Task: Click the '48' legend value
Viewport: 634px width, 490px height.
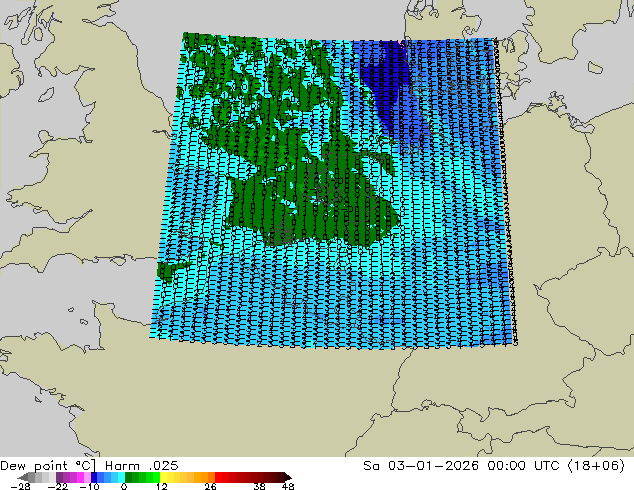Action: coord(288,486)
